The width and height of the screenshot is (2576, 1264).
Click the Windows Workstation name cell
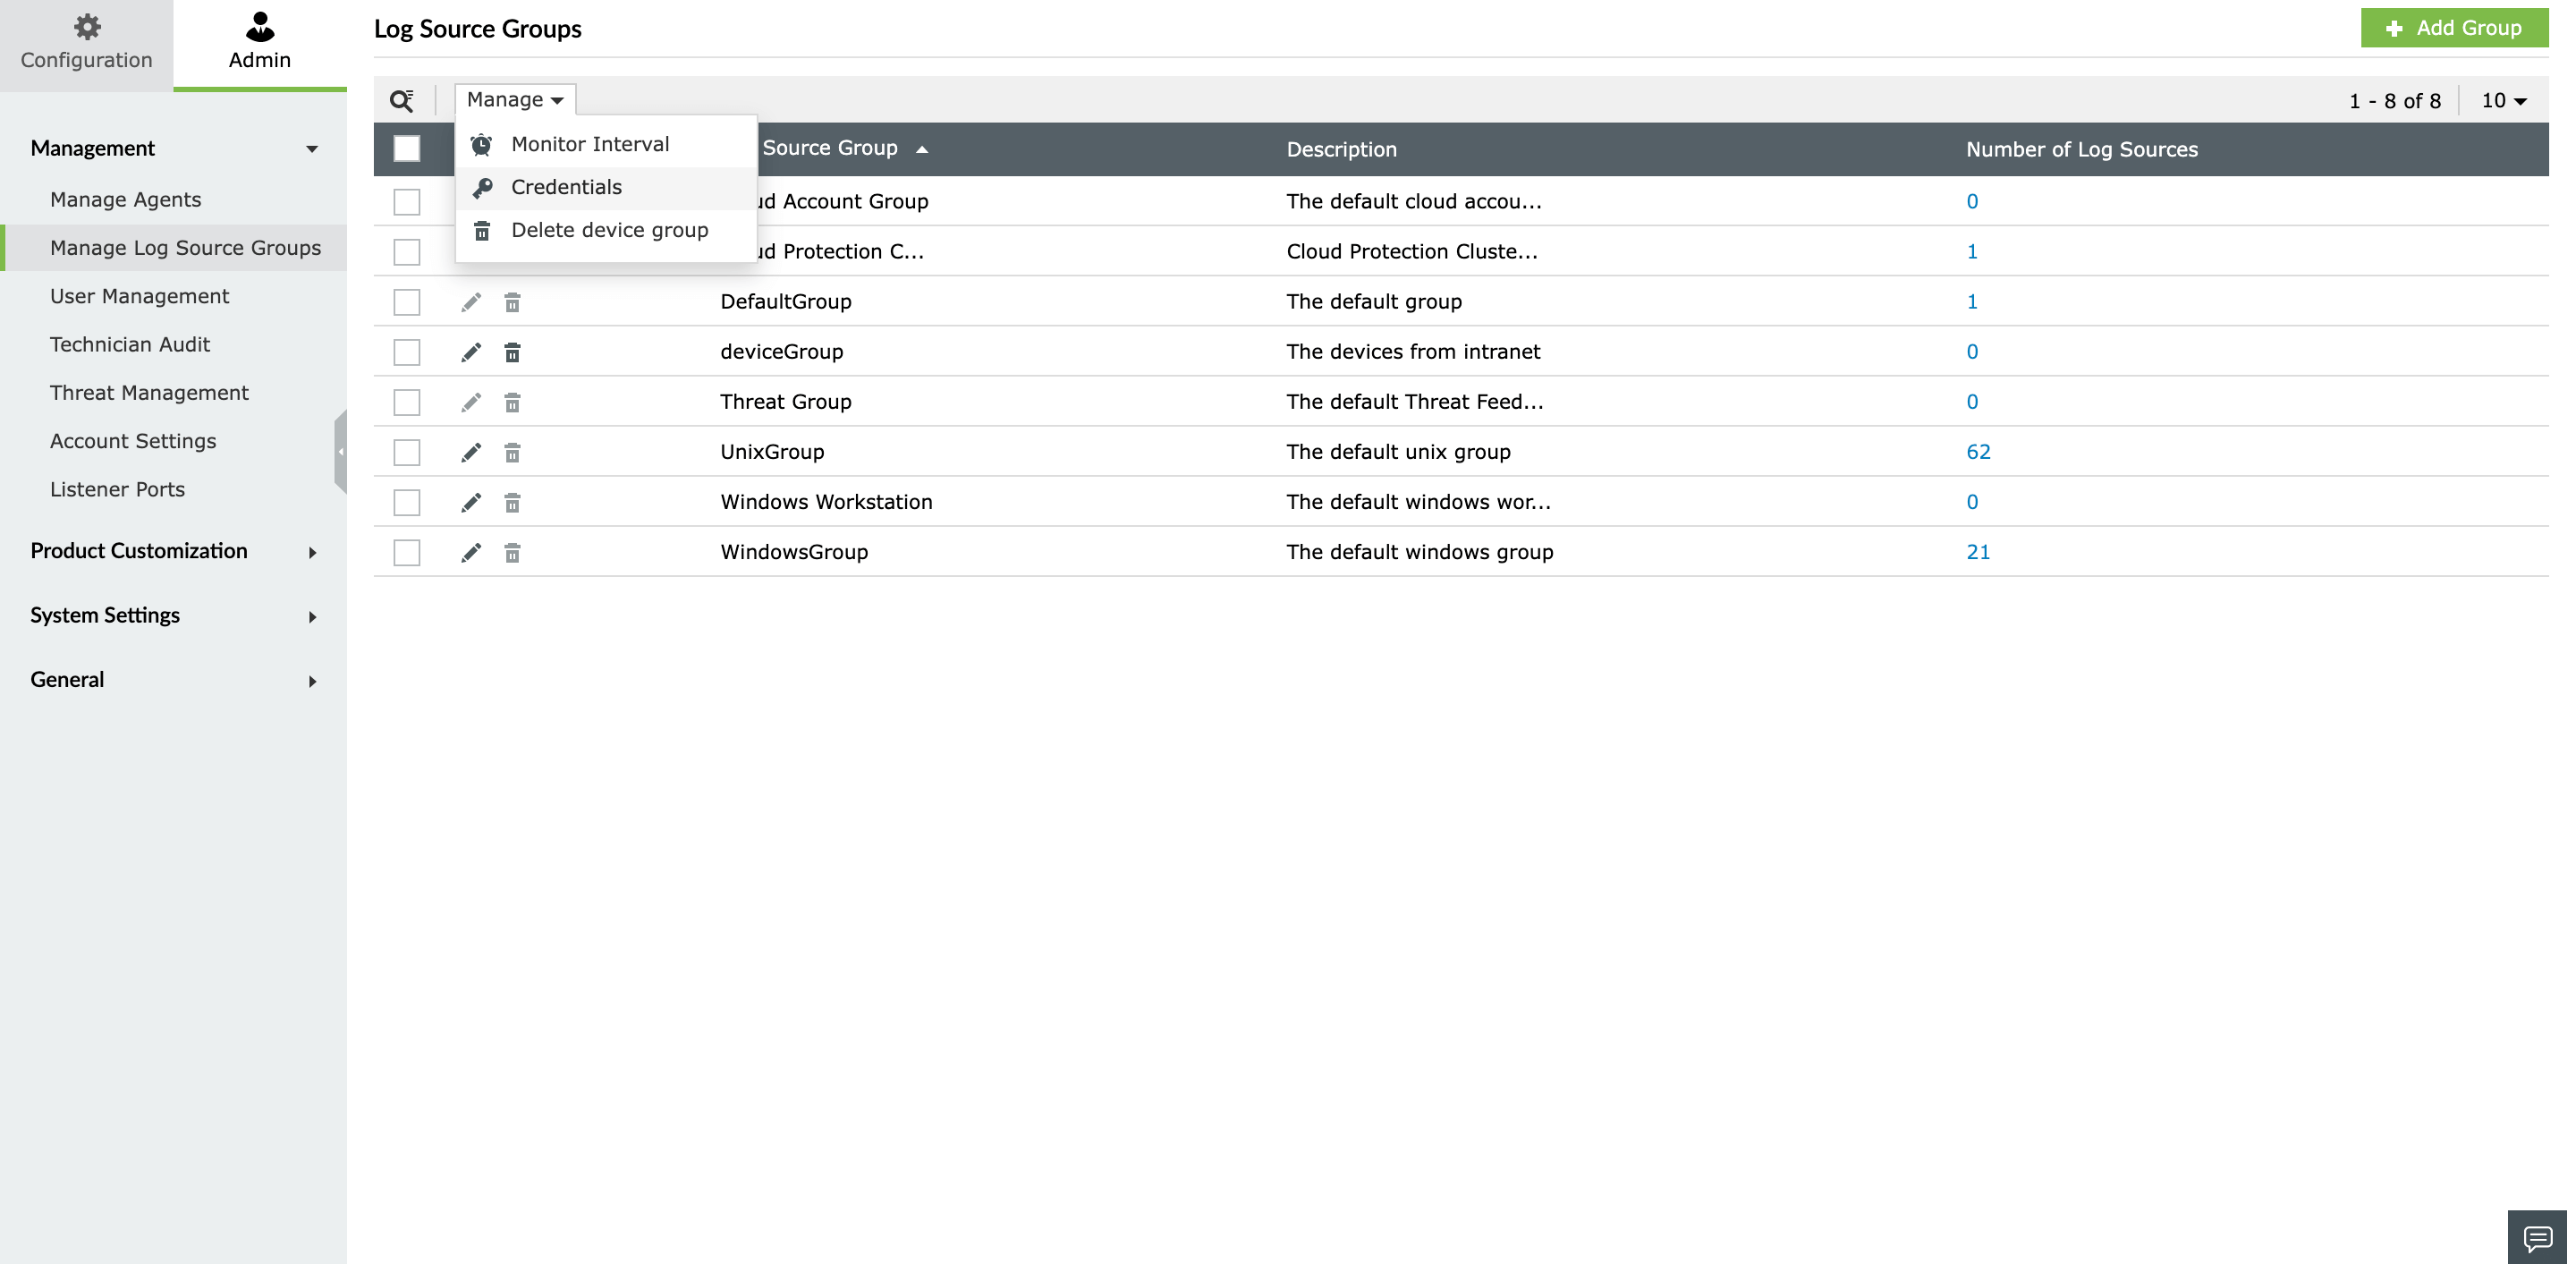826,502
